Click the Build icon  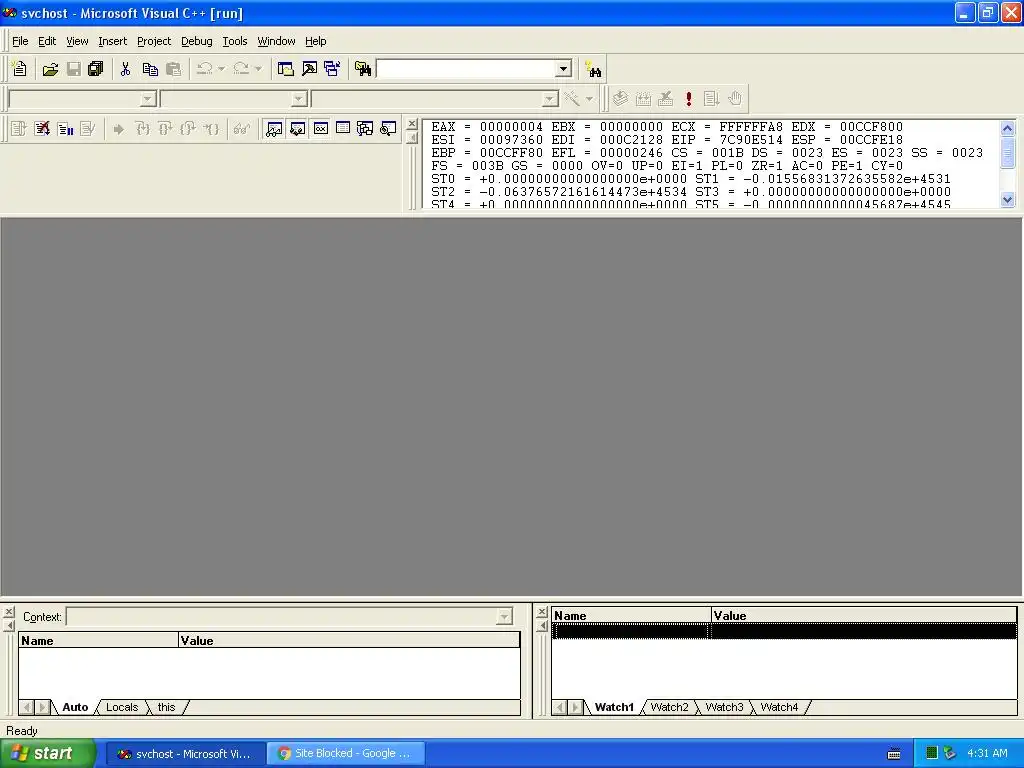pyautogui.click(x=643, y=99)
